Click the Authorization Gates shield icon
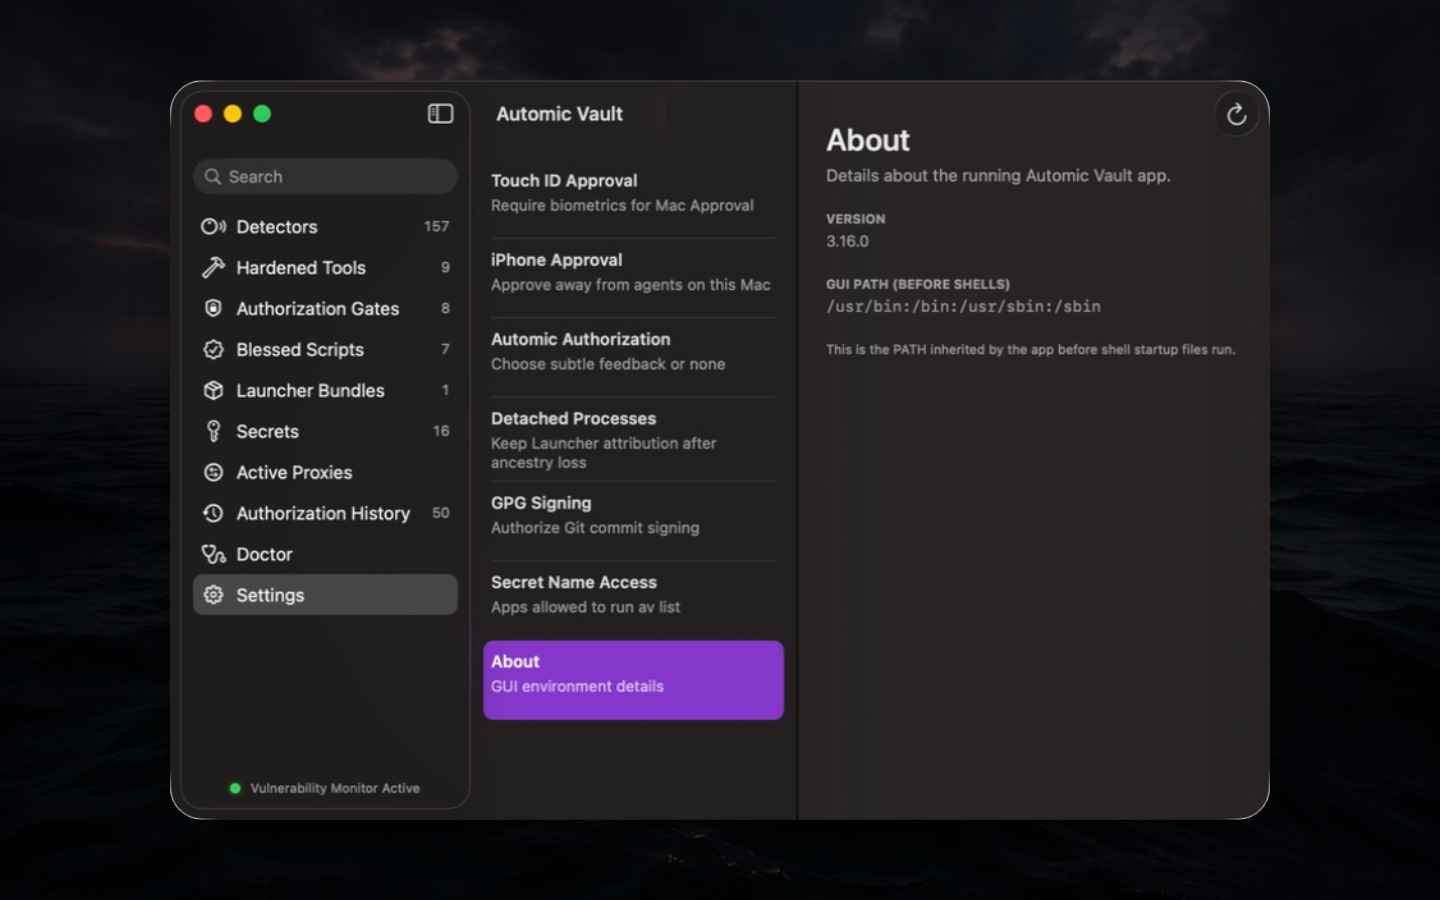Image resolution: width=1440 pixels, height=900 pixels. click(x=213, y=309)
